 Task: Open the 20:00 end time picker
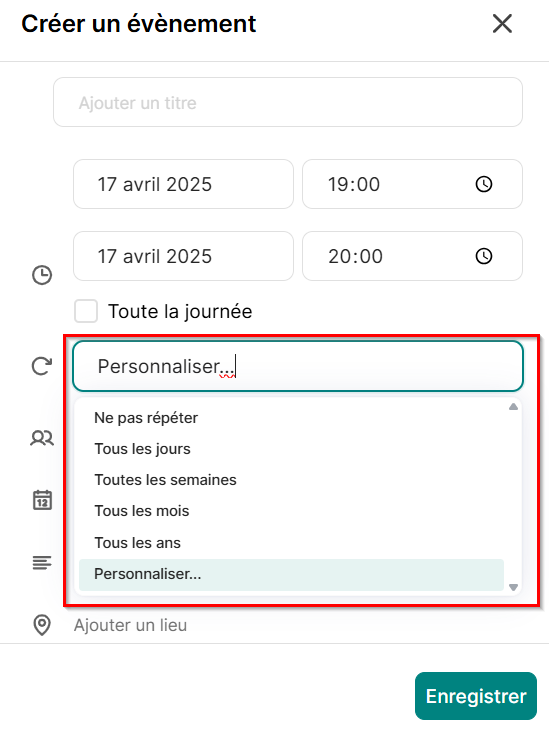[412, 256]
